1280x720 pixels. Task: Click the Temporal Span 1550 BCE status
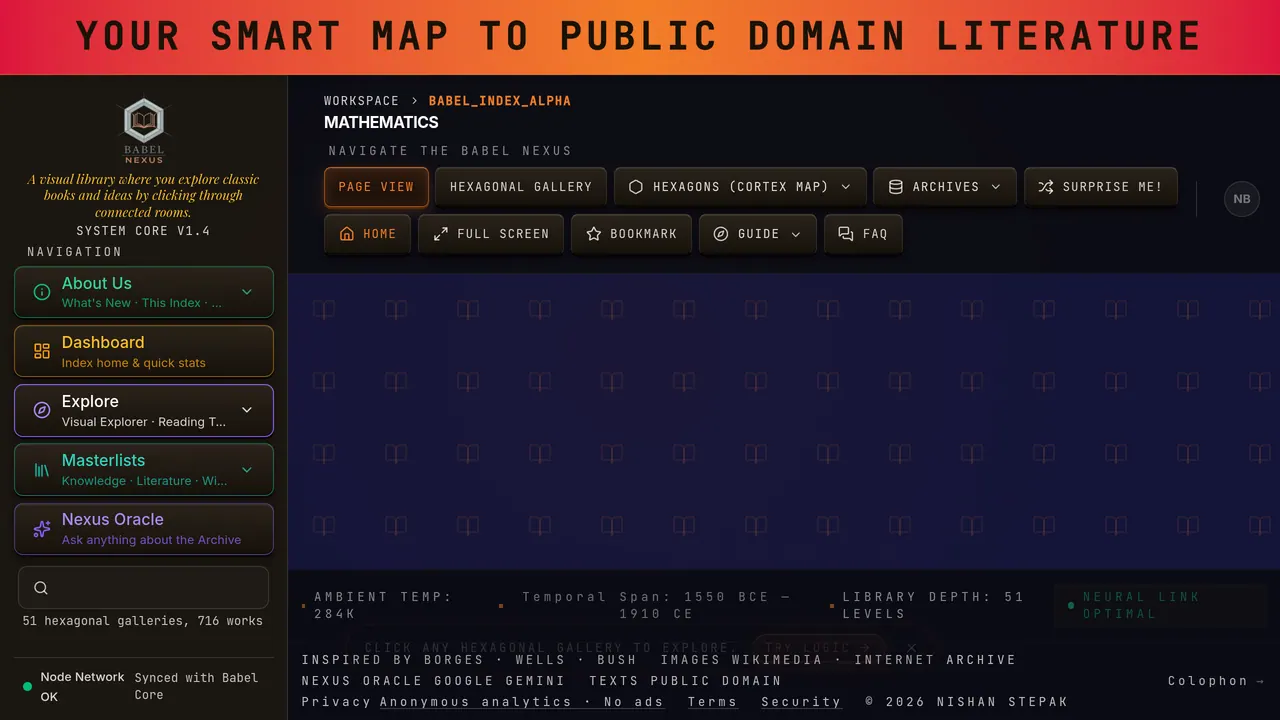[x=656, y=605]
